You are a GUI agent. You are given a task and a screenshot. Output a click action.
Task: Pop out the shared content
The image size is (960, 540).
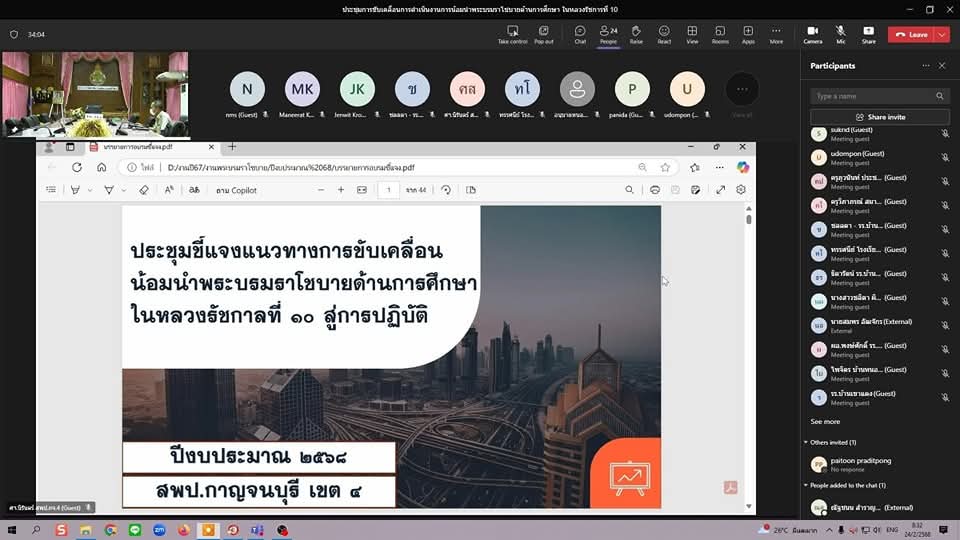pyautogui.click(x=544, y=34)
